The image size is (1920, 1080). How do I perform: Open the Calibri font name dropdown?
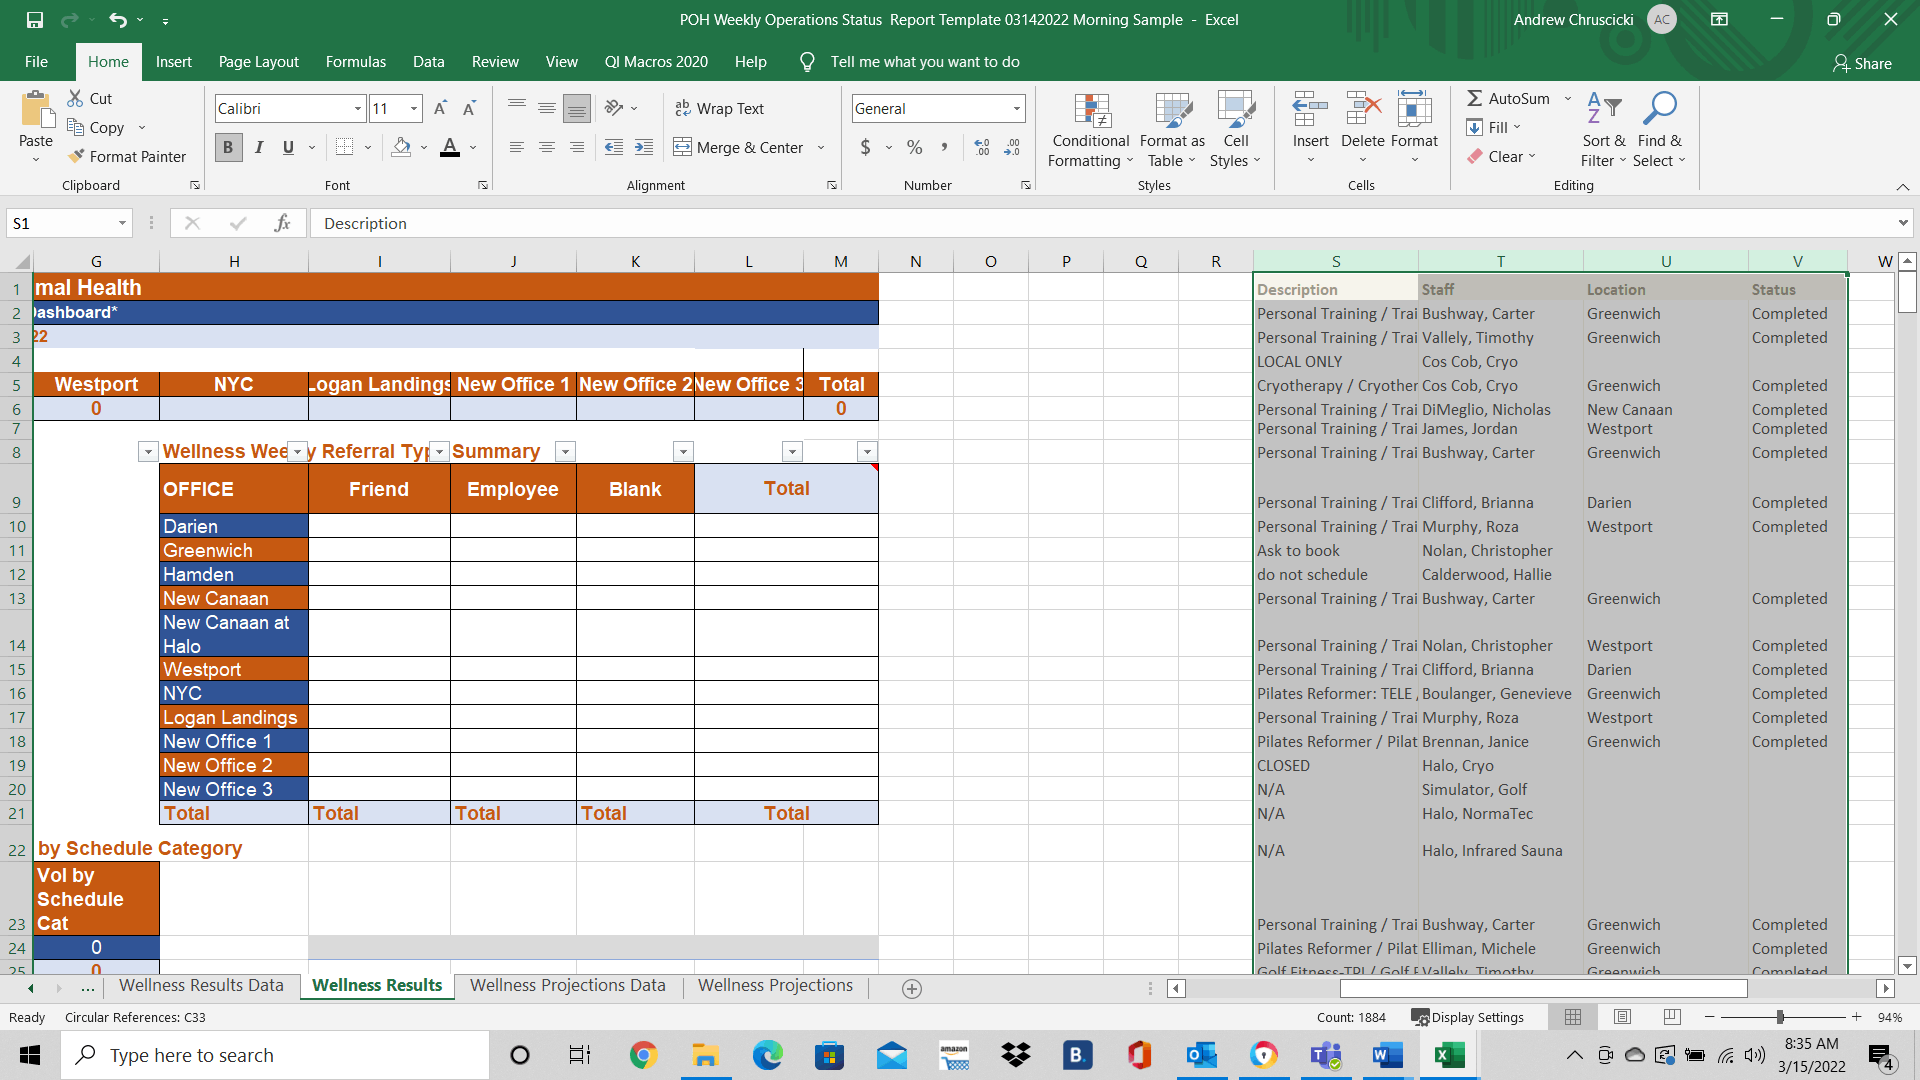[357, 108]
